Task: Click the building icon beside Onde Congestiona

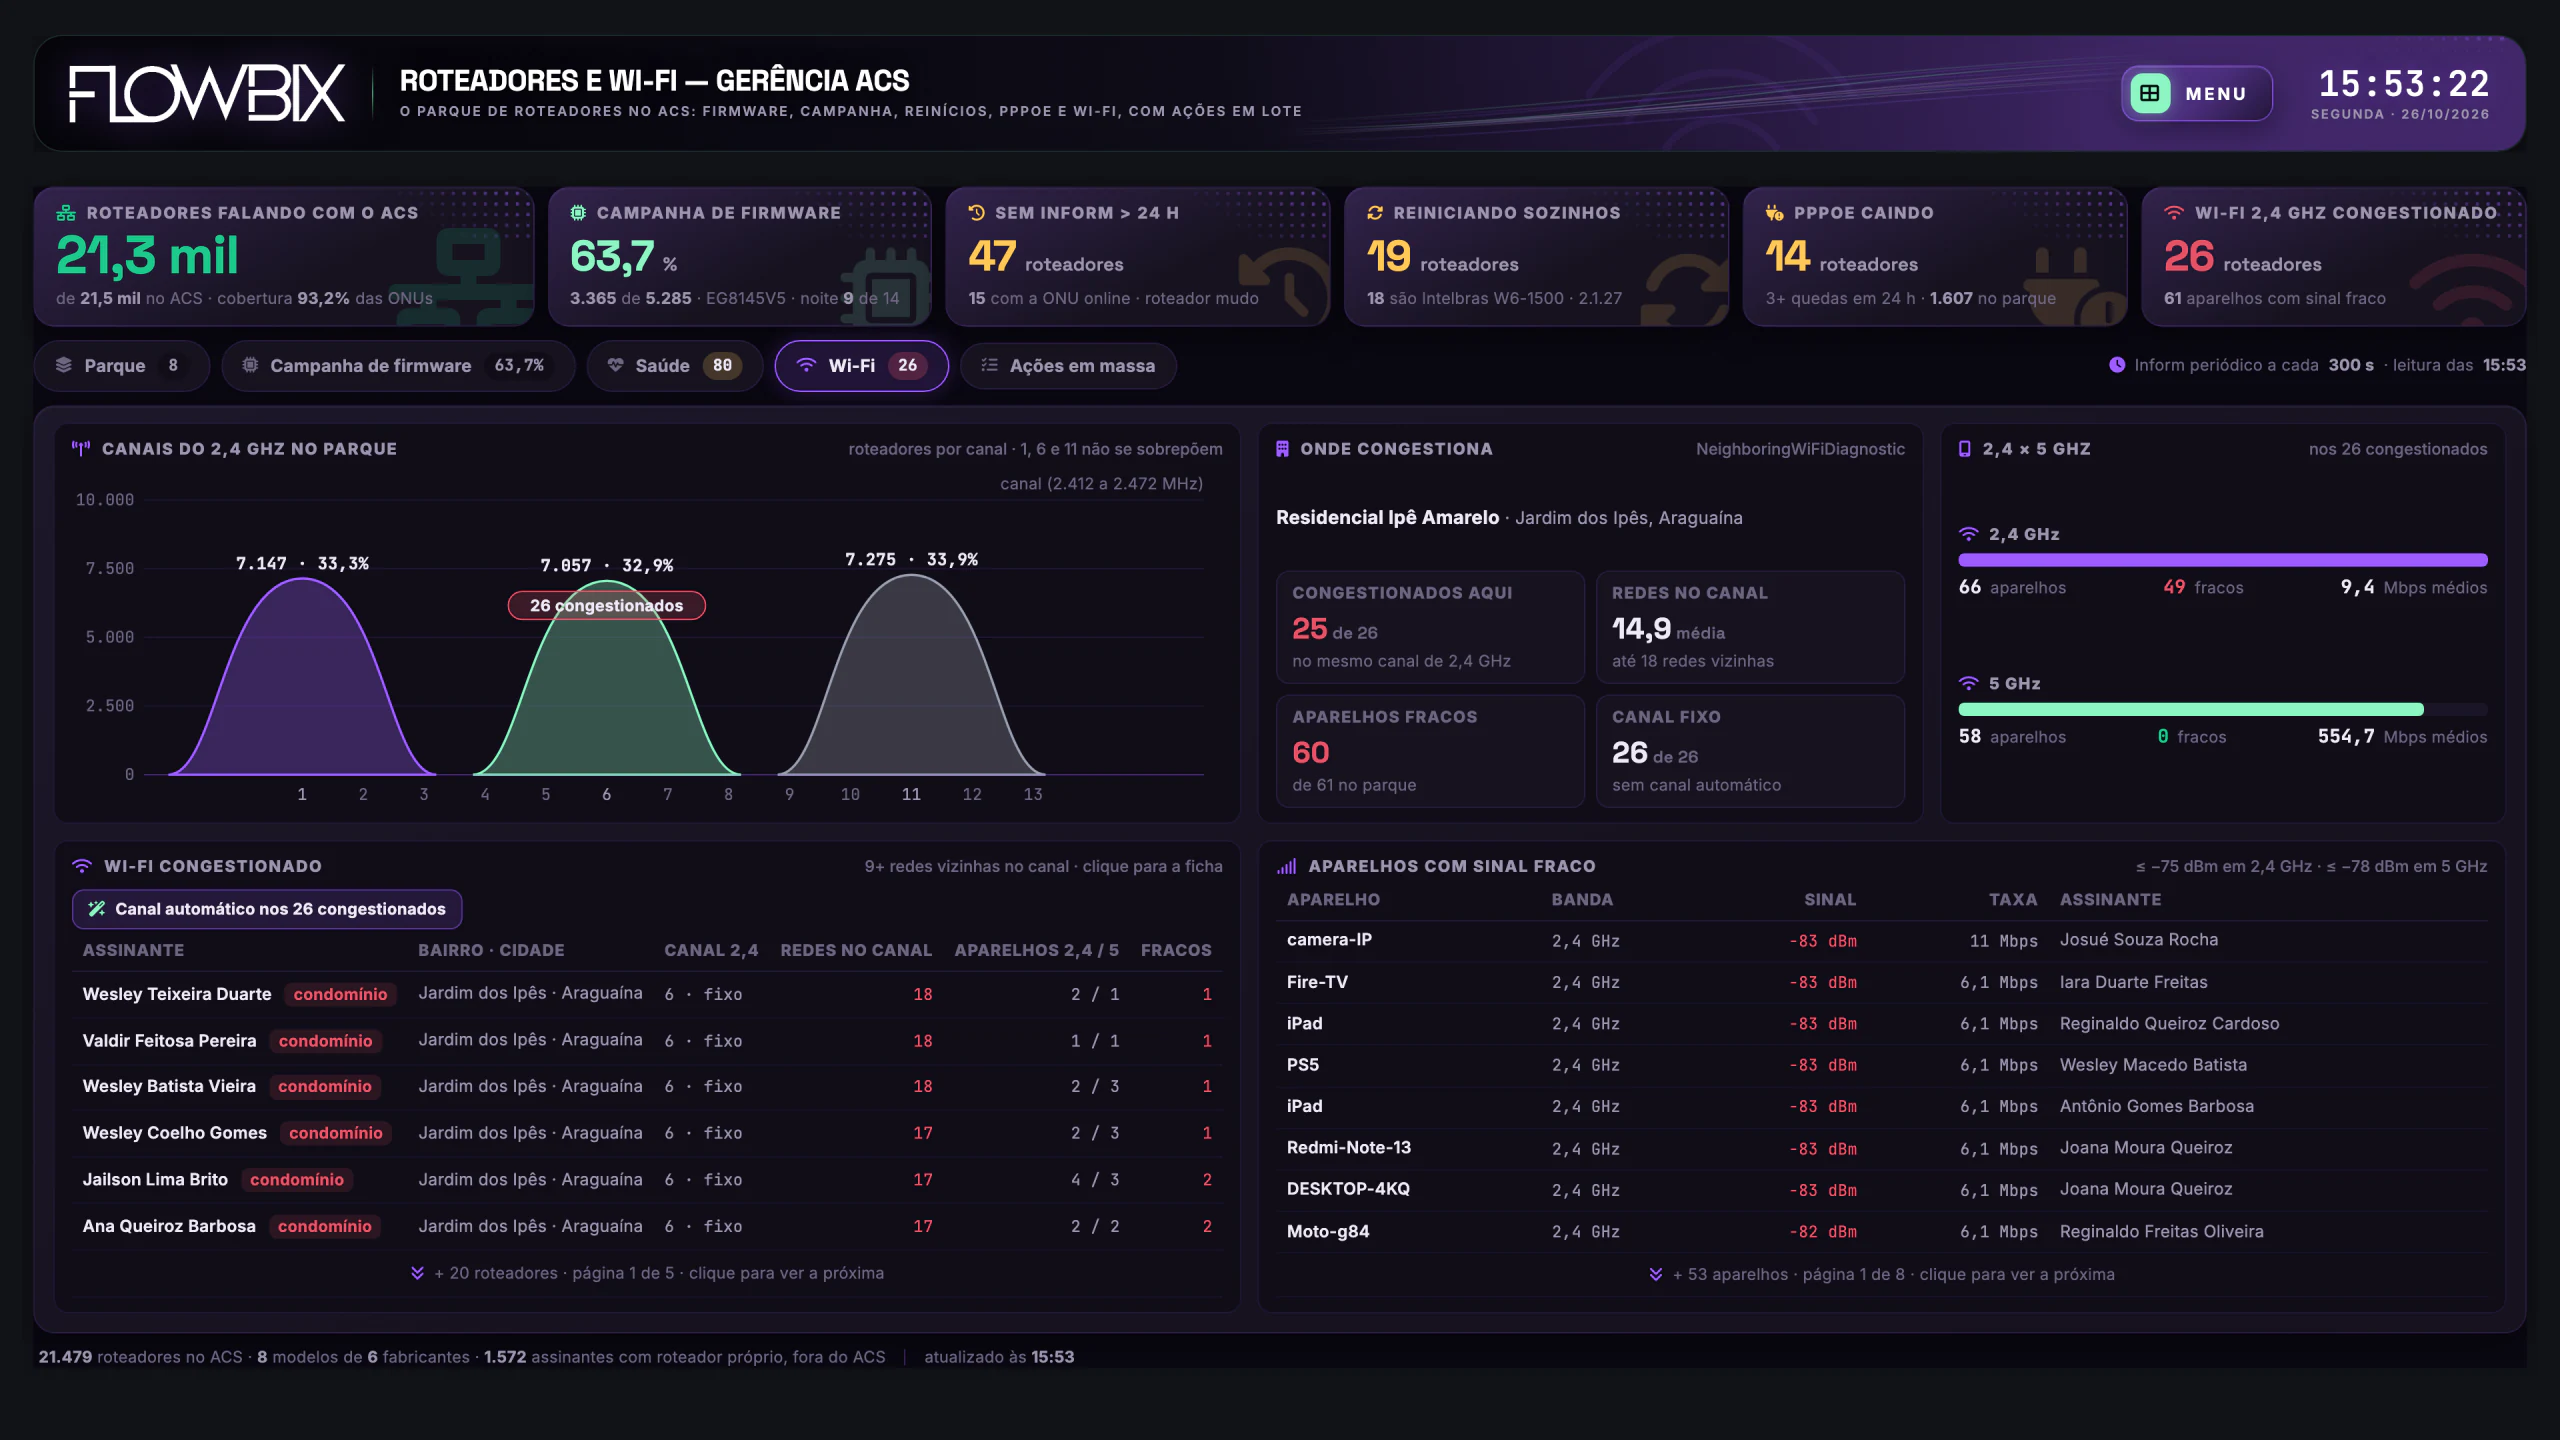Action: coord(1282,449)
